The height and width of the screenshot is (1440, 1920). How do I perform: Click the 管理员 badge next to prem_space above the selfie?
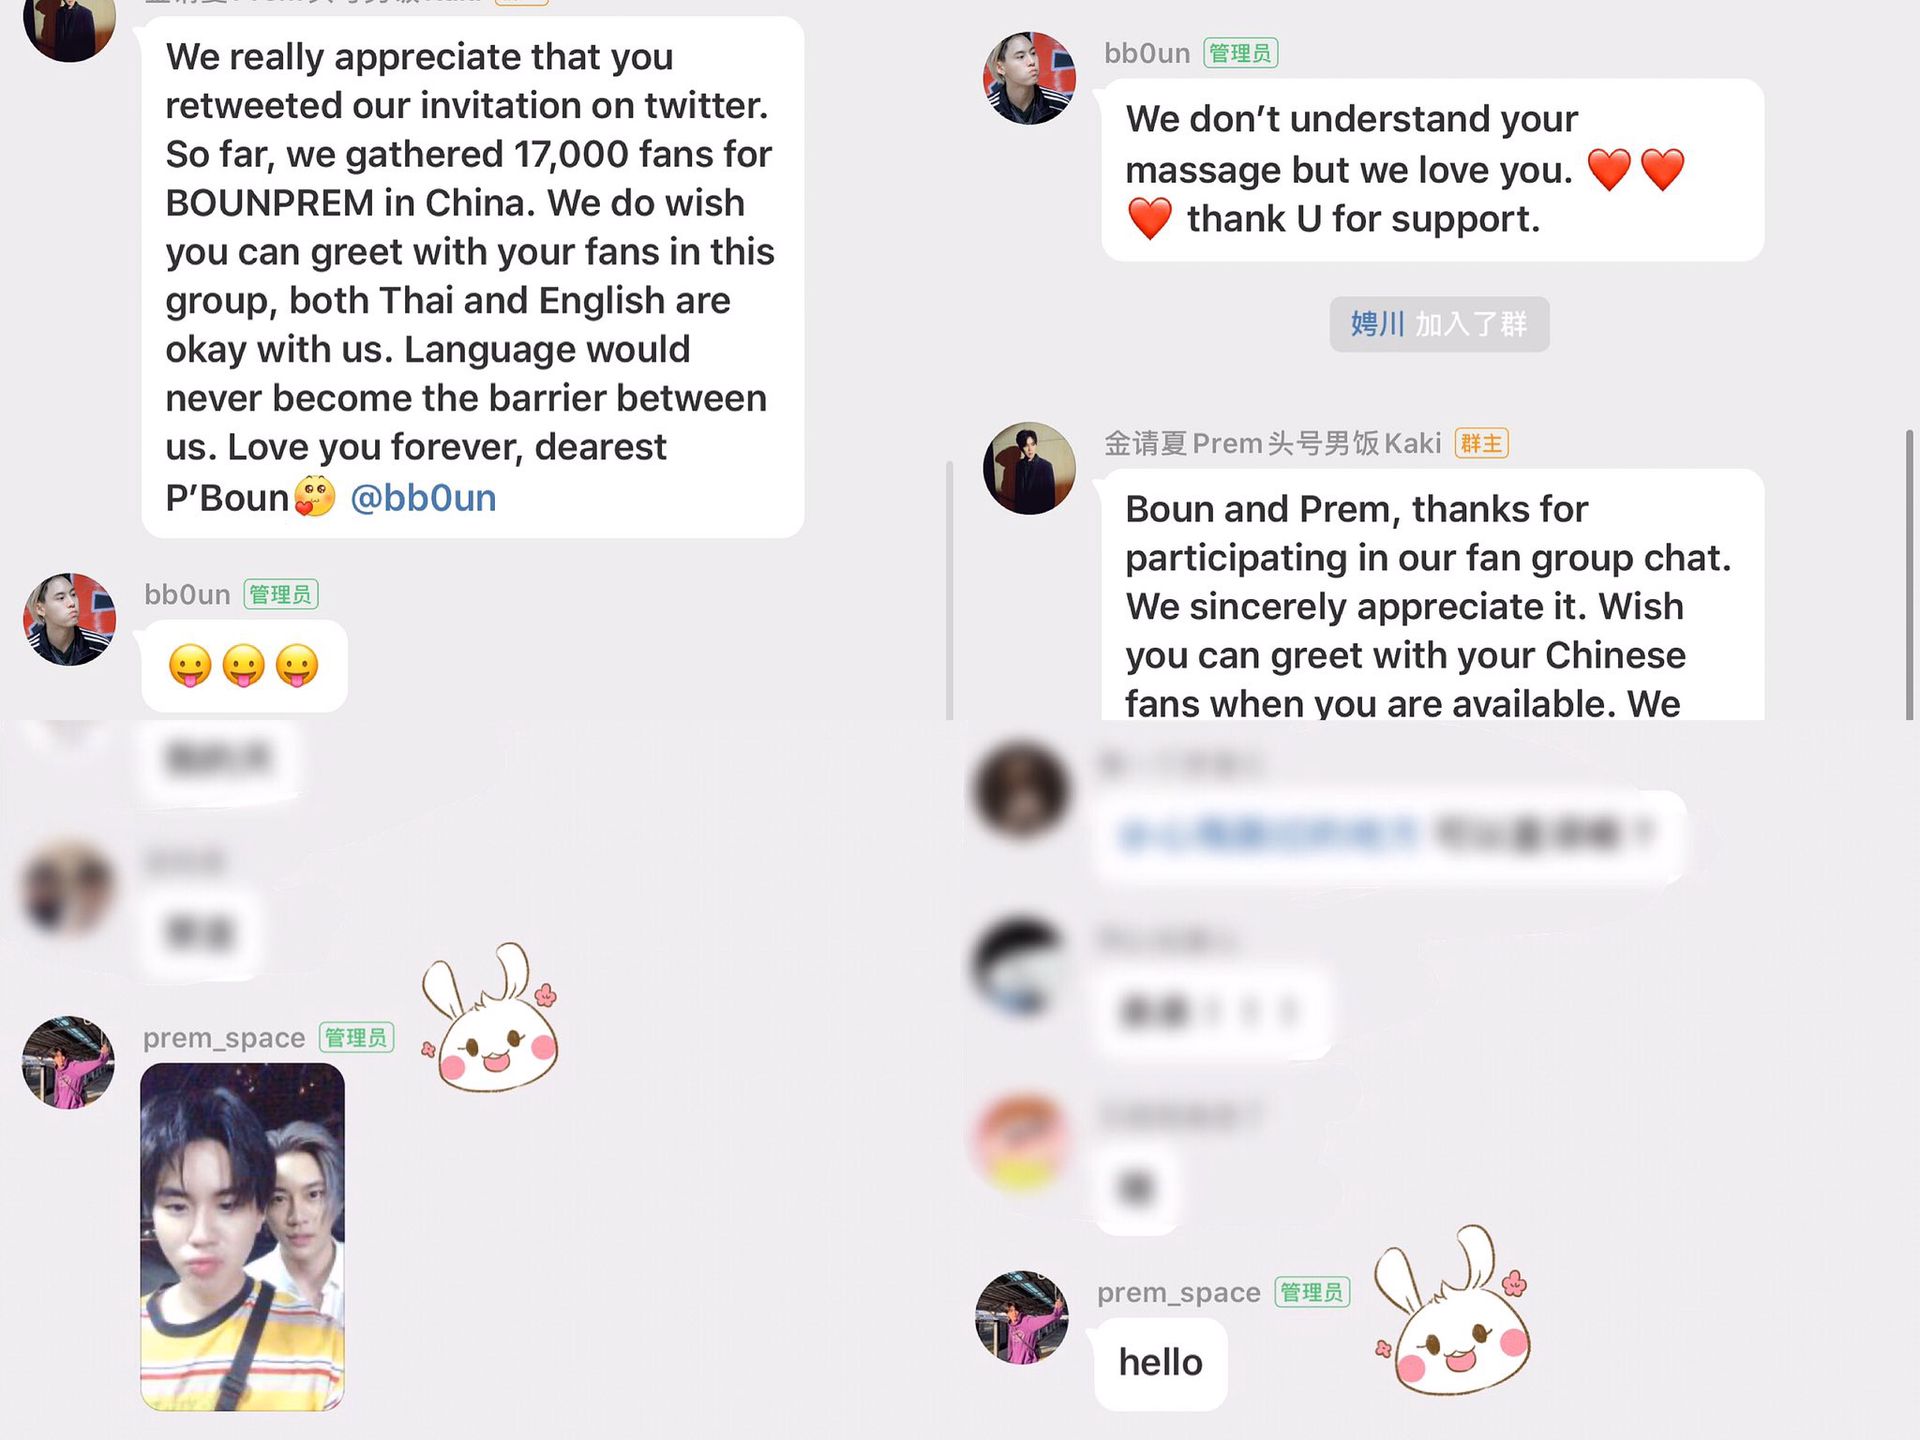coord(356,1038)
